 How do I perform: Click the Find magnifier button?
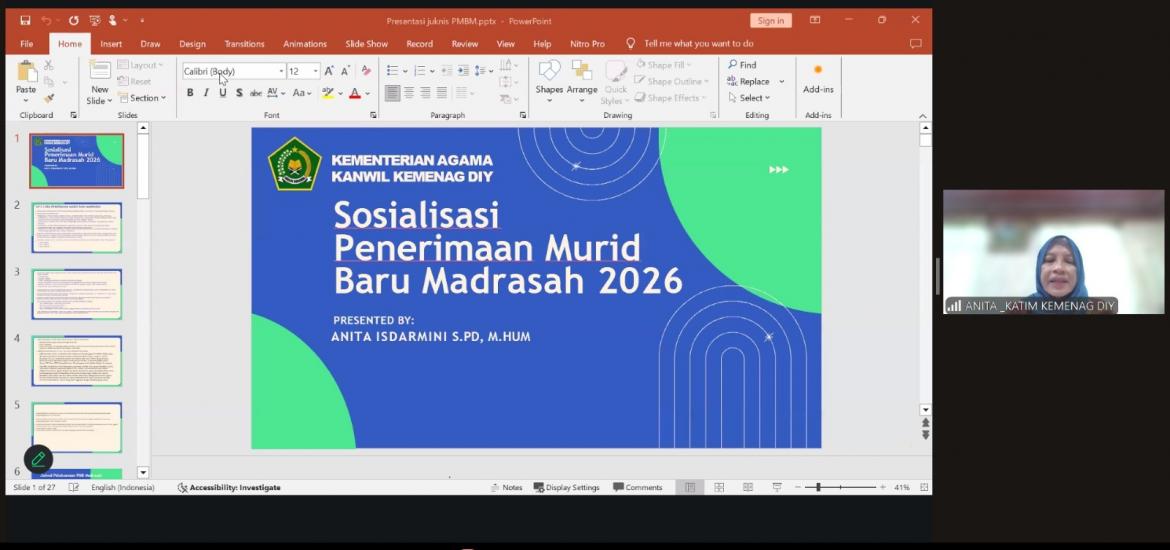tap(742, 65)
